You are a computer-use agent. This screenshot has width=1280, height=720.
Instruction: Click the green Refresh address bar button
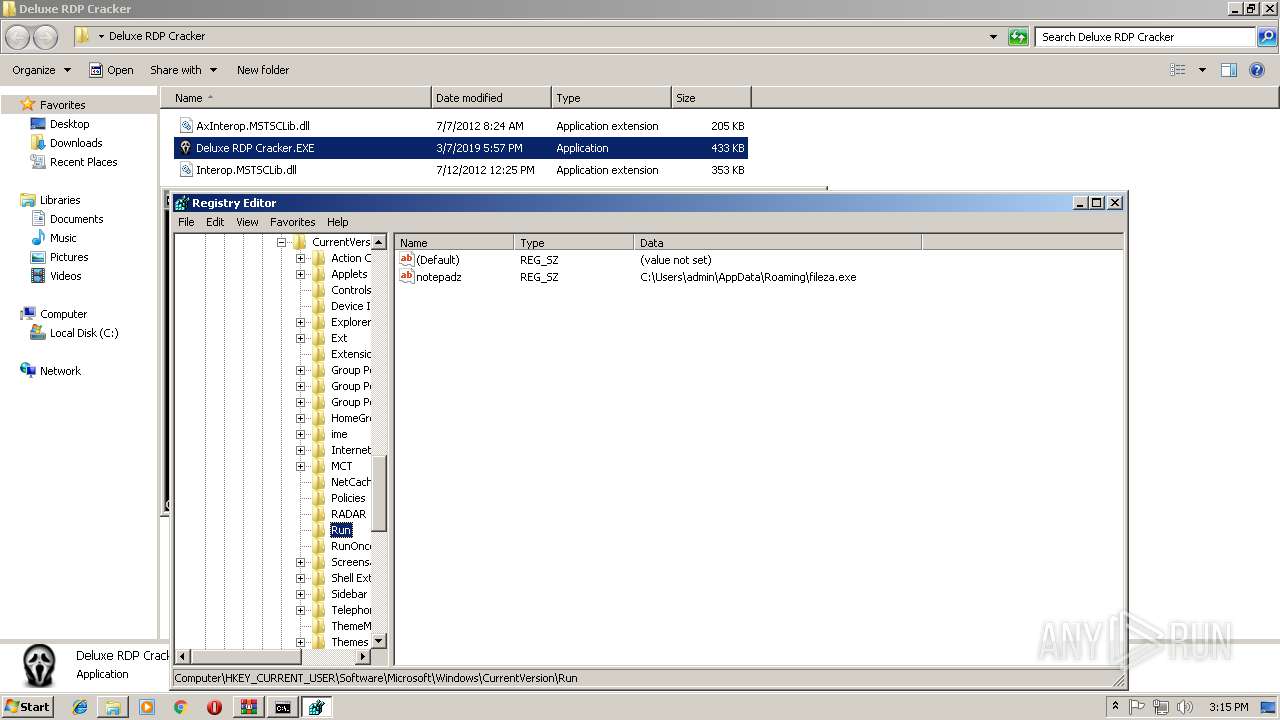(x=1018, y=37)
